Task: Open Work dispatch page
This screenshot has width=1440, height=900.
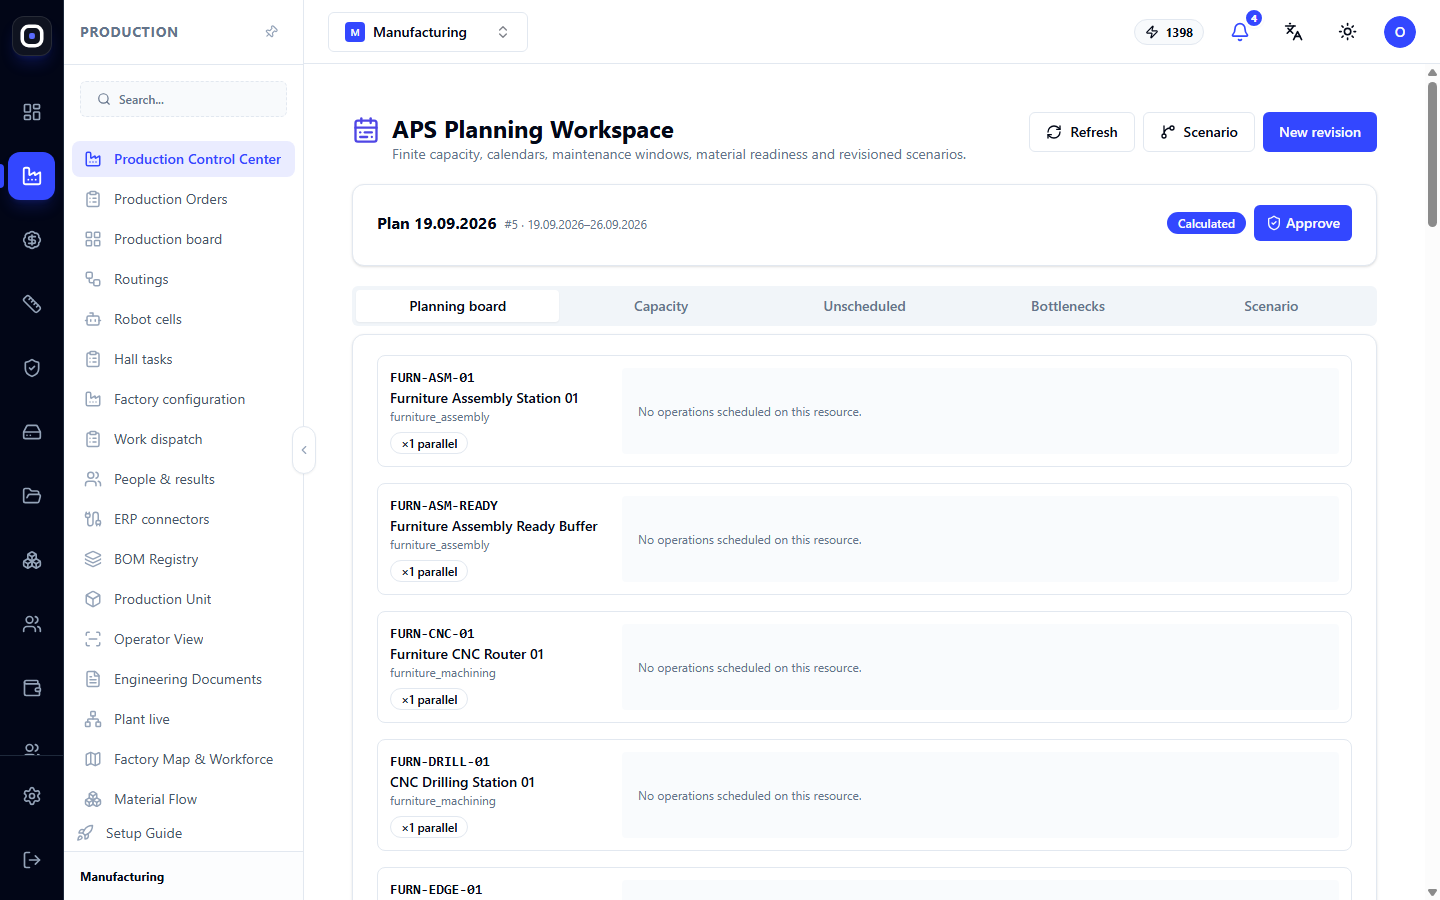Action: [183, 439]
